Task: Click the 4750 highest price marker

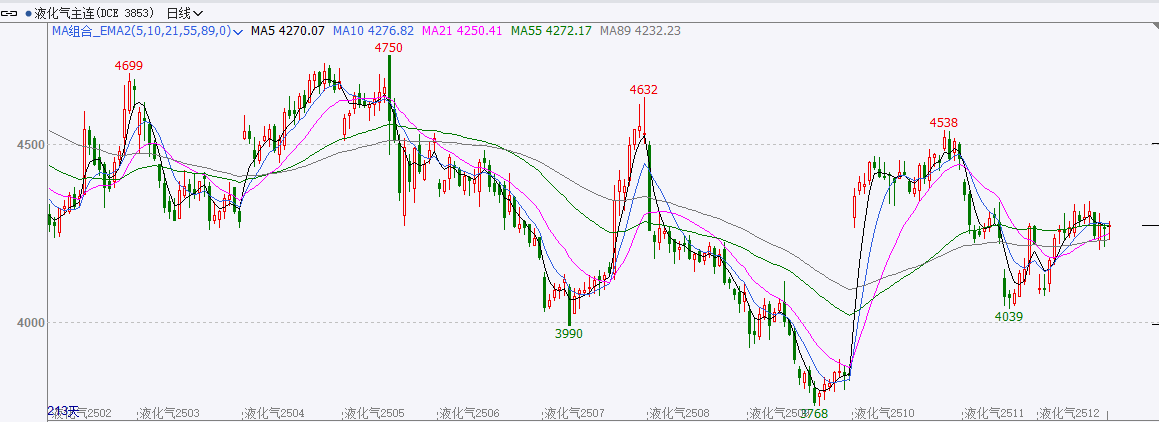Action: coord(388,47)
